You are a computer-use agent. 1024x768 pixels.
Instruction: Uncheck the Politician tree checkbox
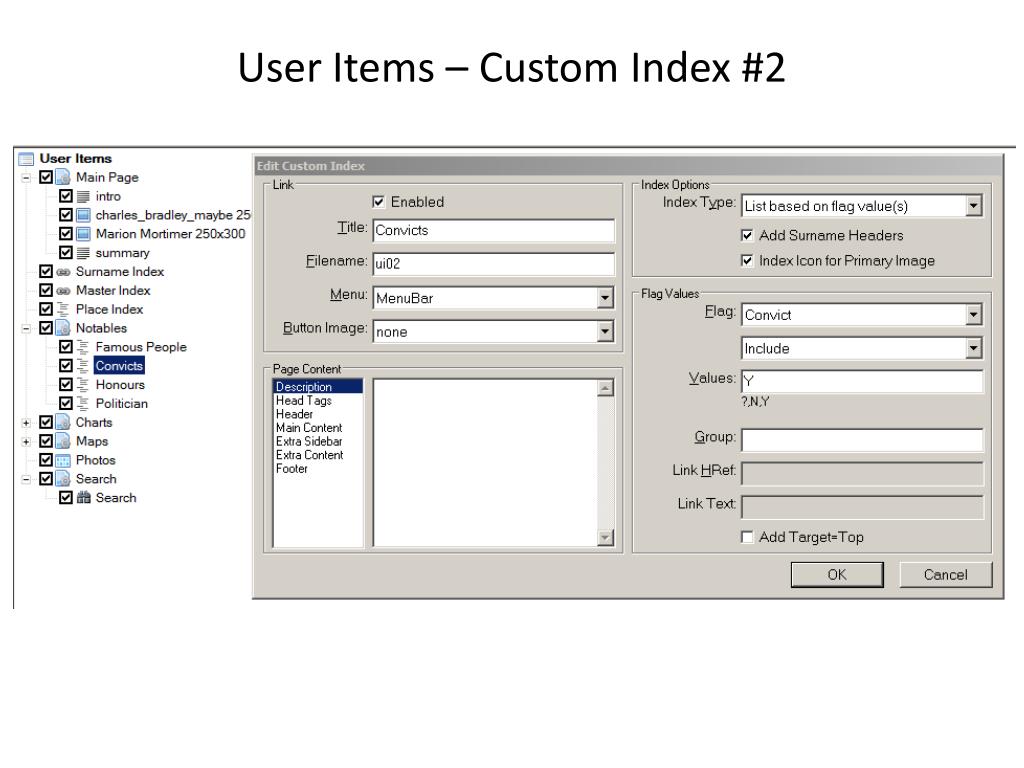tap(66, 403)
